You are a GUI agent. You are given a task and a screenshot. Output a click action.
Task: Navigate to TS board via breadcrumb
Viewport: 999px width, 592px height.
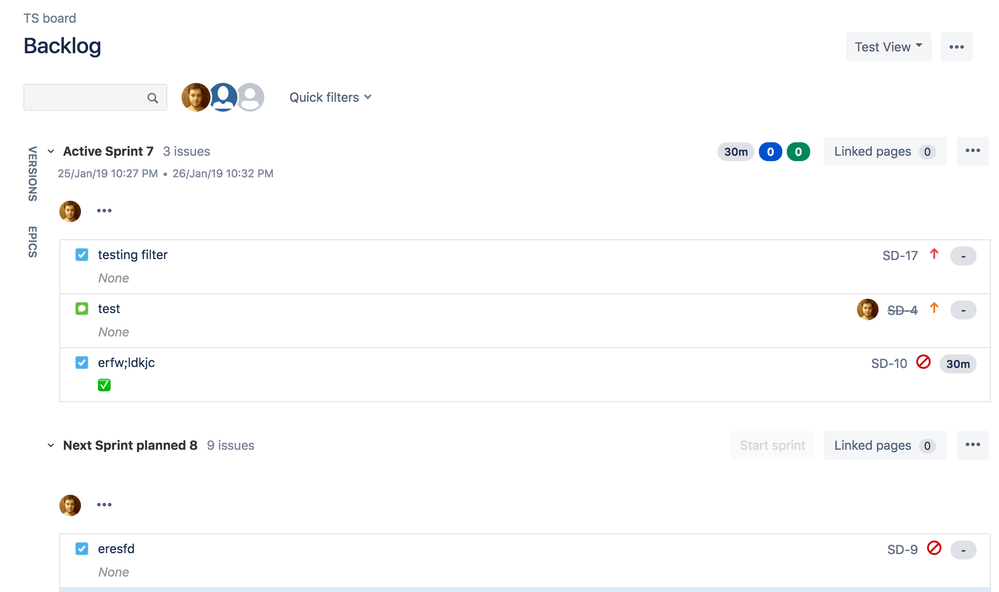point(49,17)
